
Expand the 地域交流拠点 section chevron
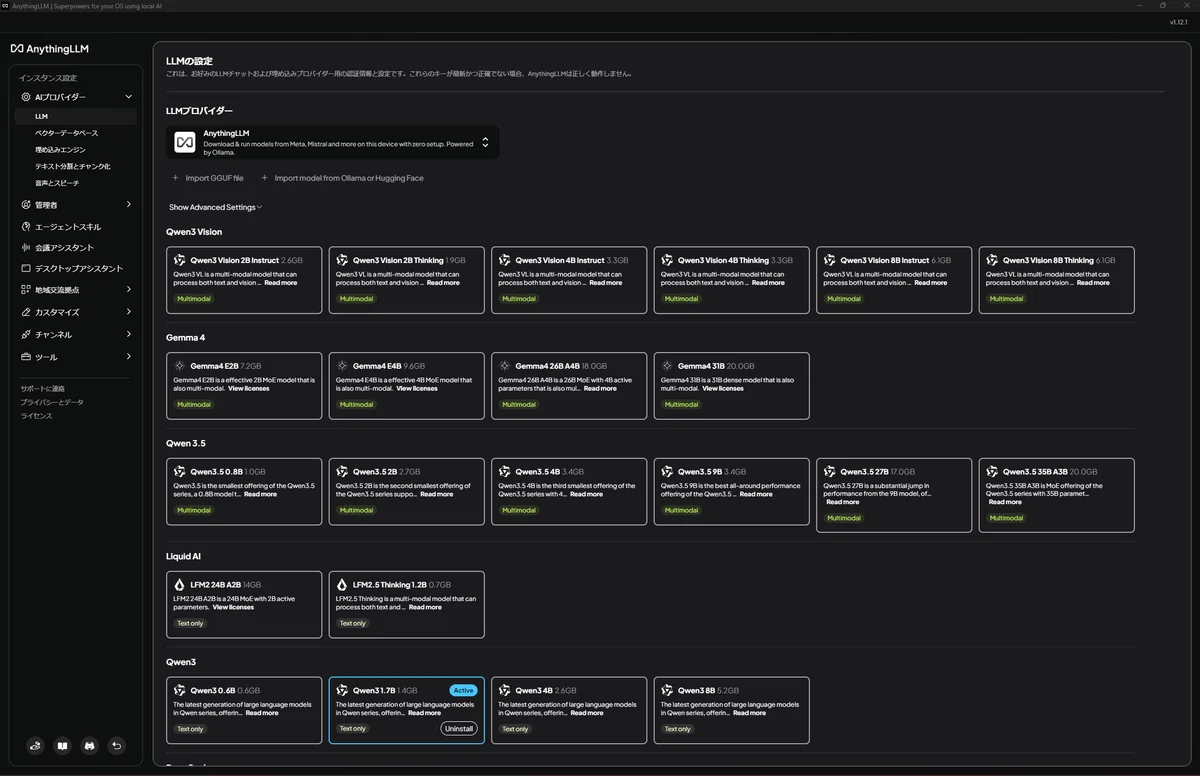[129, 290]
